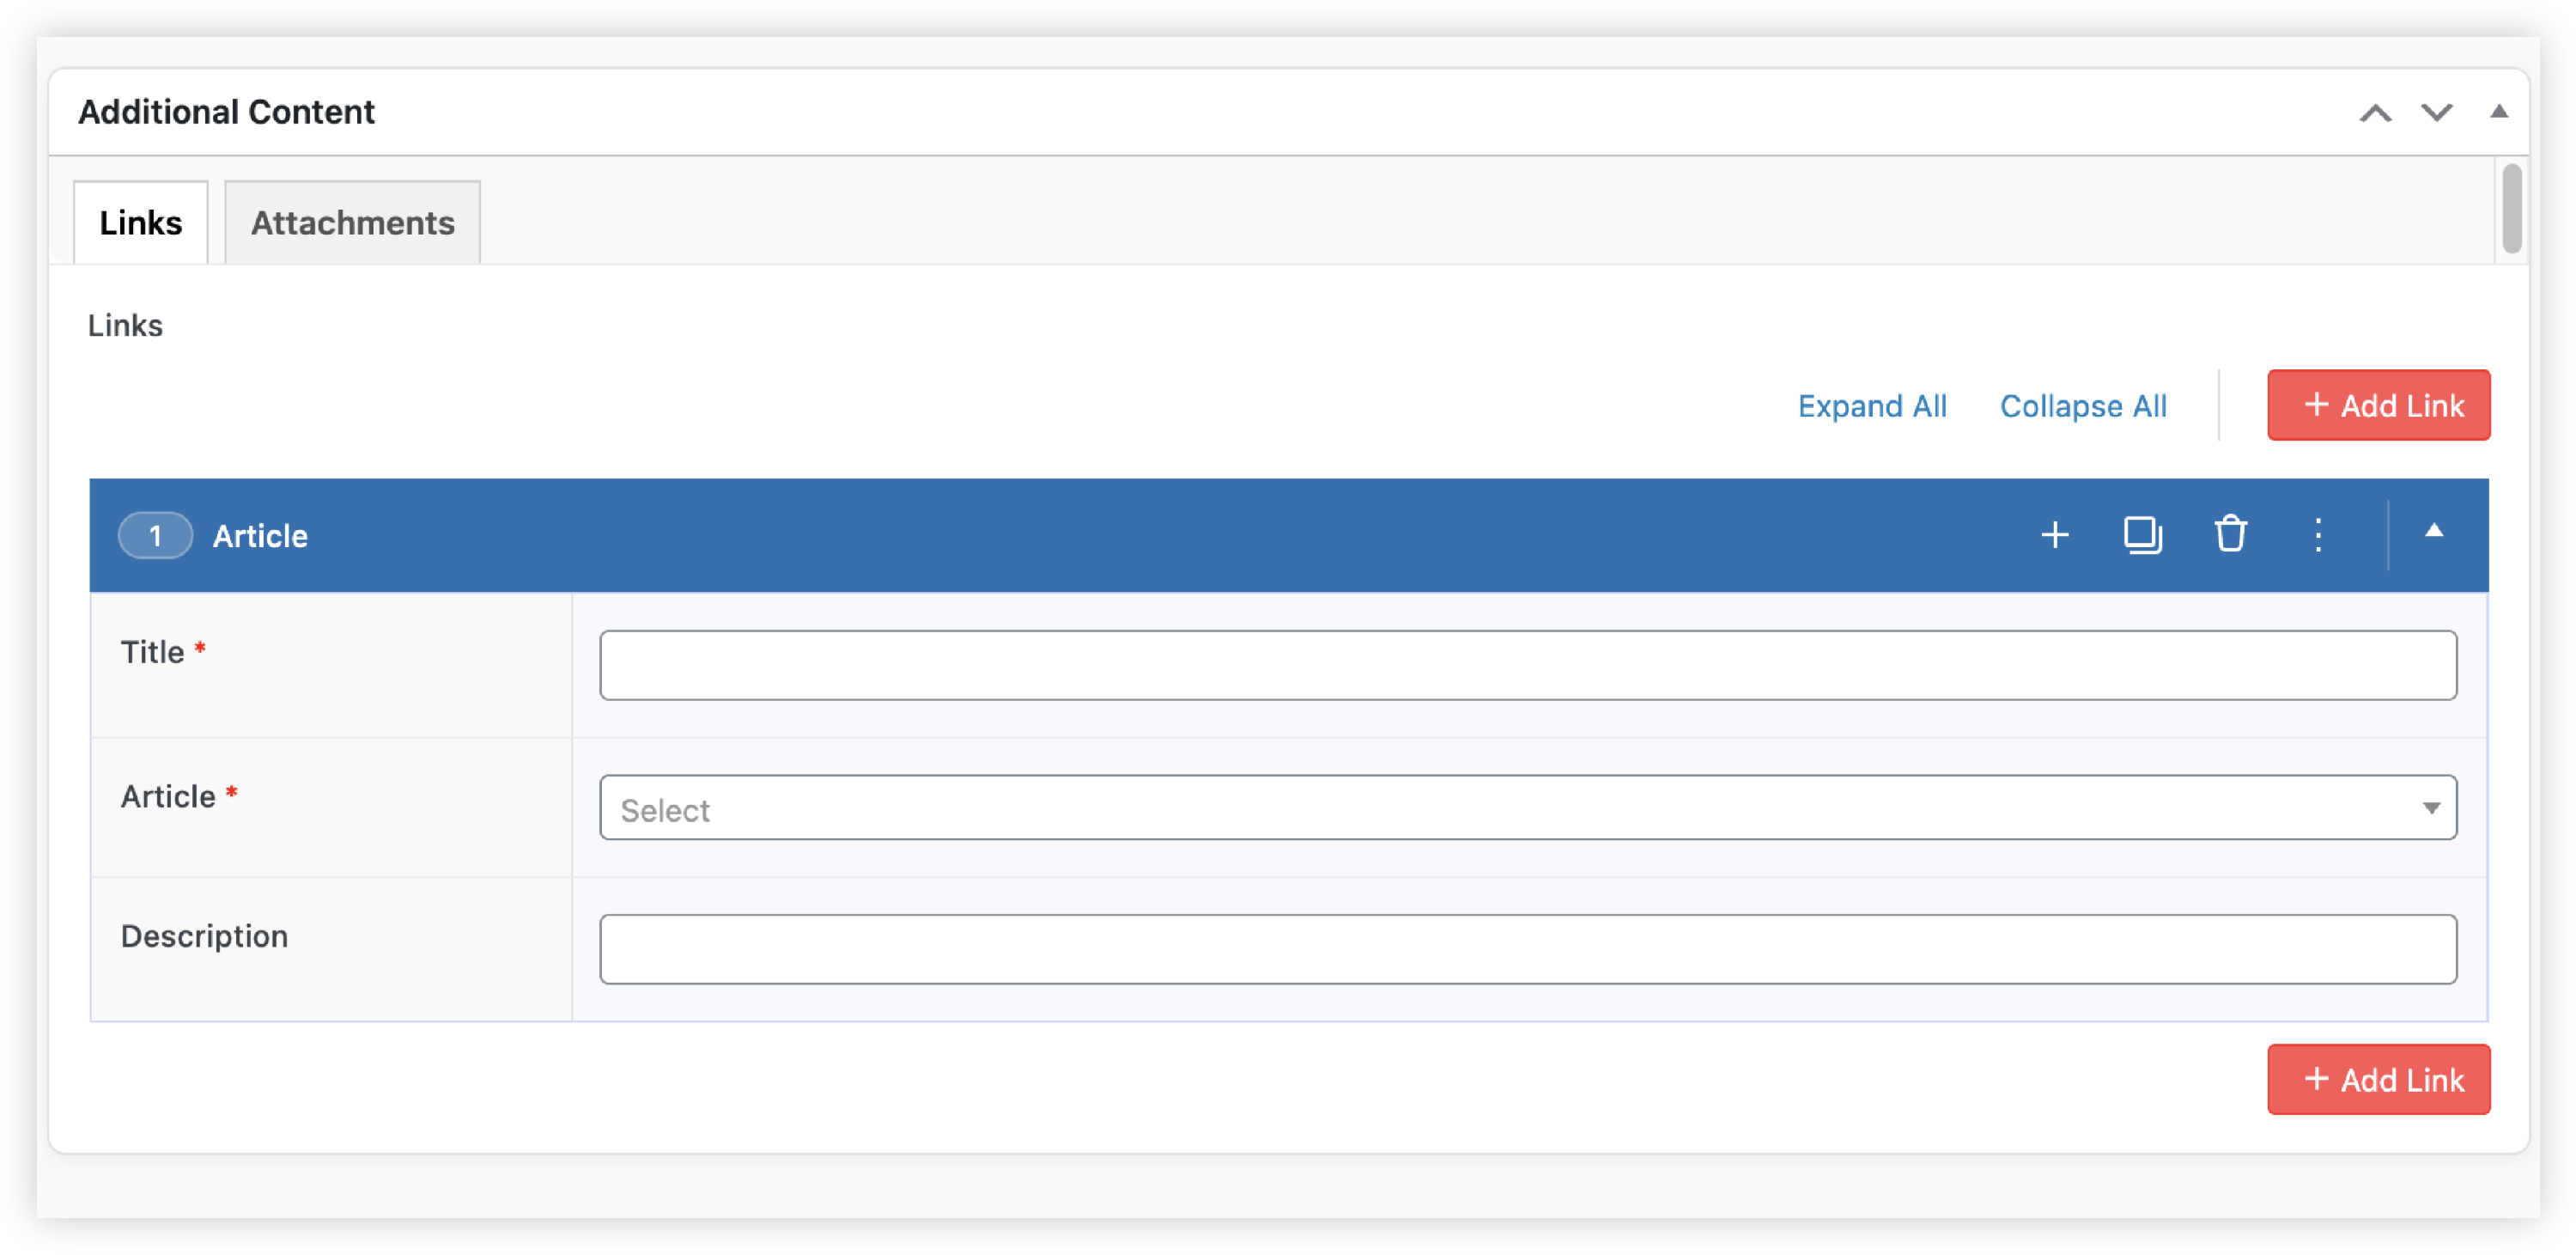
Task: Click the row number 1 badge
Action: [155, 536]
